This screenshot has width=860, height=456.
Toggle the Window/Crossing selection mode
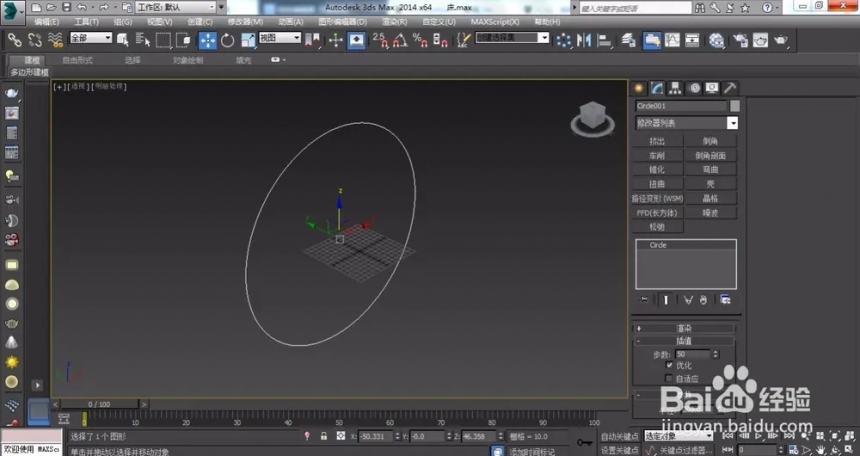point(183,40)
